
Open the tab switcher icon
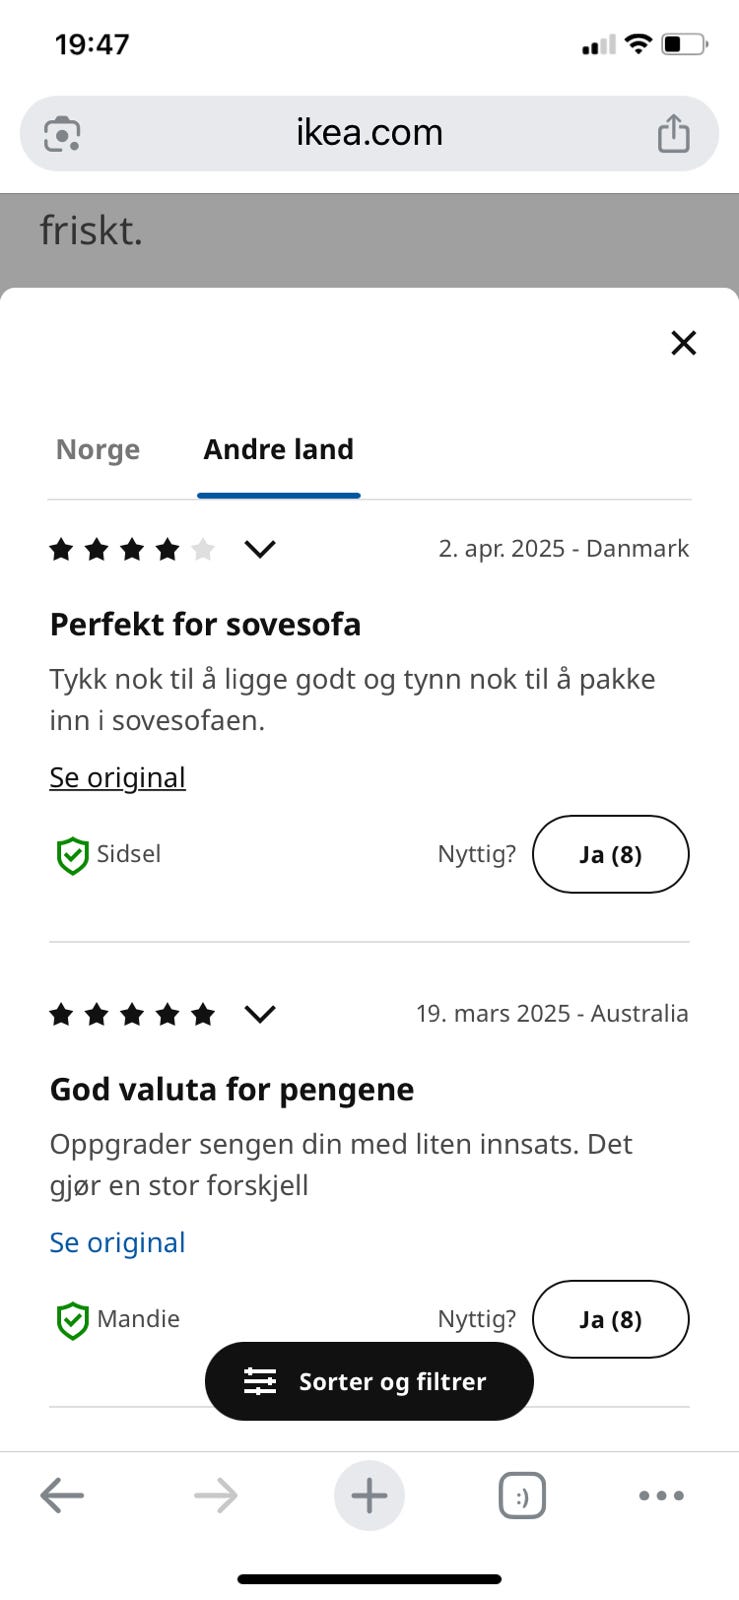(522, 1496)
